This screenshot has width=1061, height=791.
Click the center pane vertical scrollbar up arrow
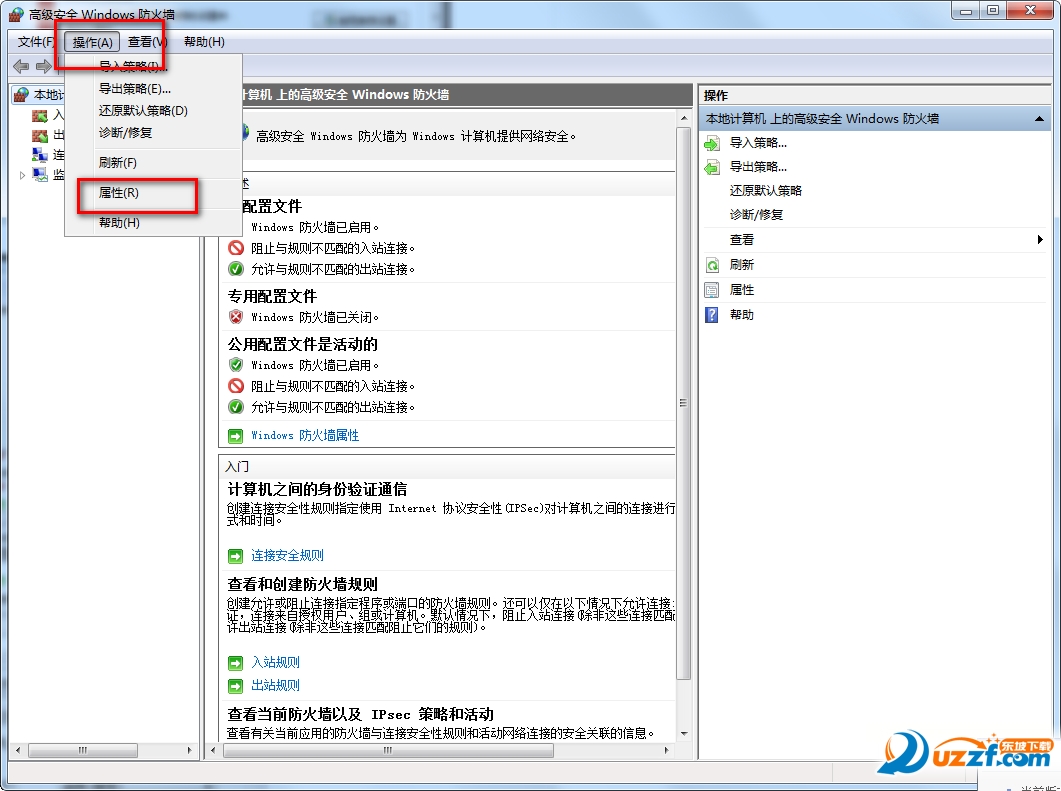pyautogui.click(x=684, y=118)
